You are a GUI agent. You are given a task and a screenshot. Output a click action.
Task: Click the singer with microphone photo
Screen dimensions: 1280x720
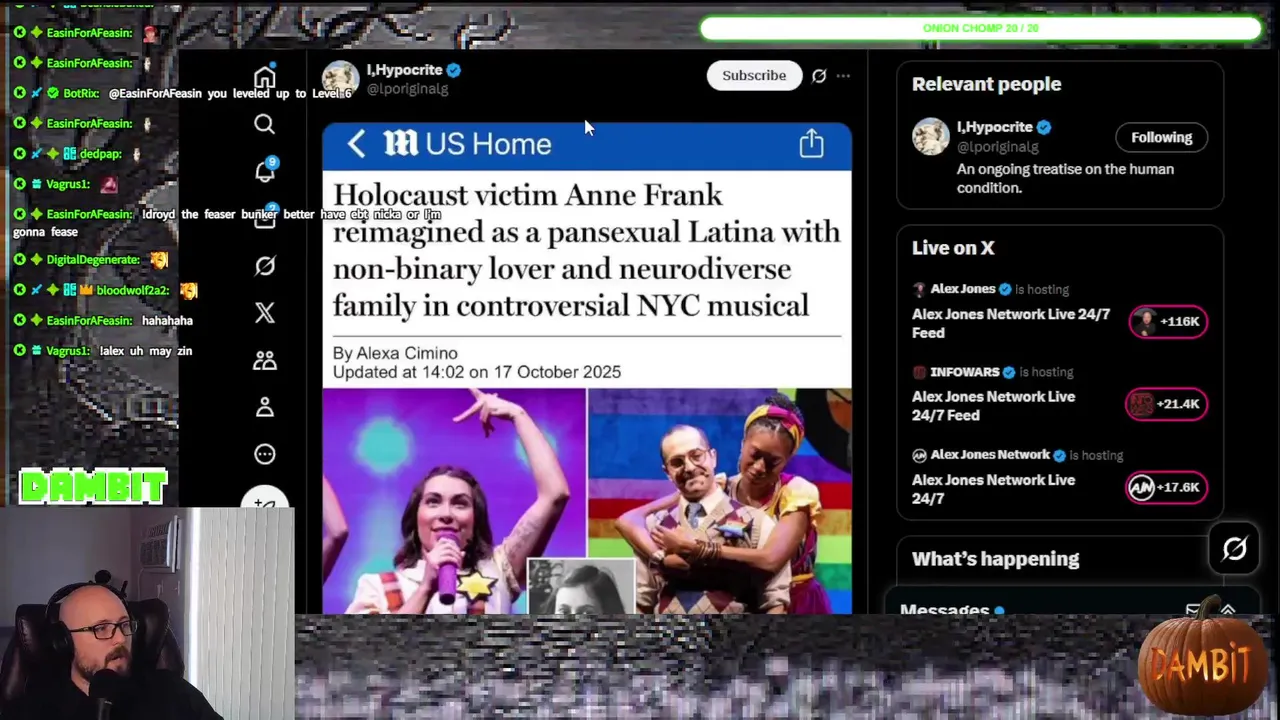(454, 500)
